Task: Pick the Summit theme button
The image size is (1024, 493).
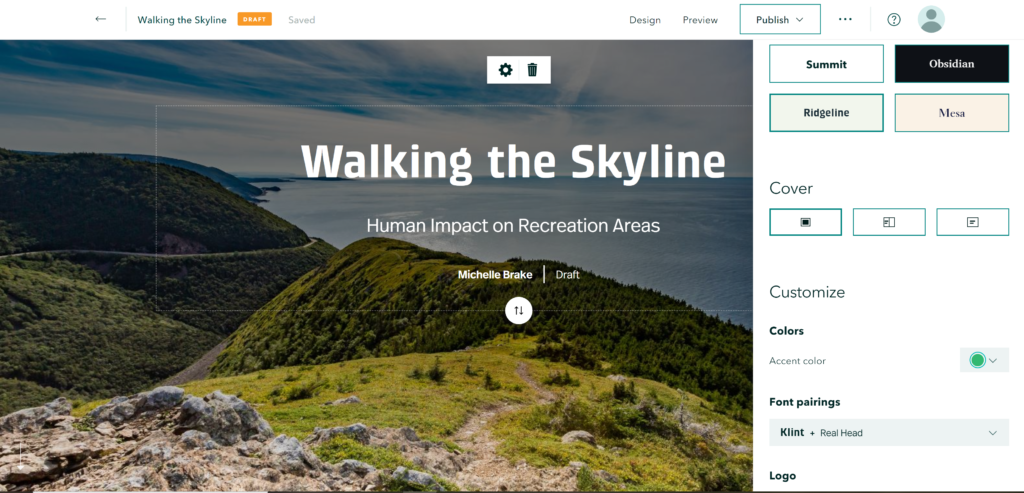Action: tap(826, 64)
